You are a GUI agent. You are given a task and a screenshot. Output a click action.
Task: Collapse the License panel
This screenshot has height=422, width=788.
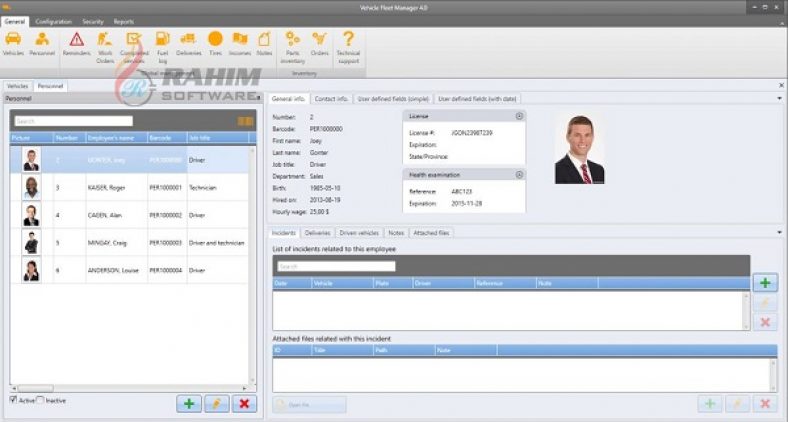(519, 116)
